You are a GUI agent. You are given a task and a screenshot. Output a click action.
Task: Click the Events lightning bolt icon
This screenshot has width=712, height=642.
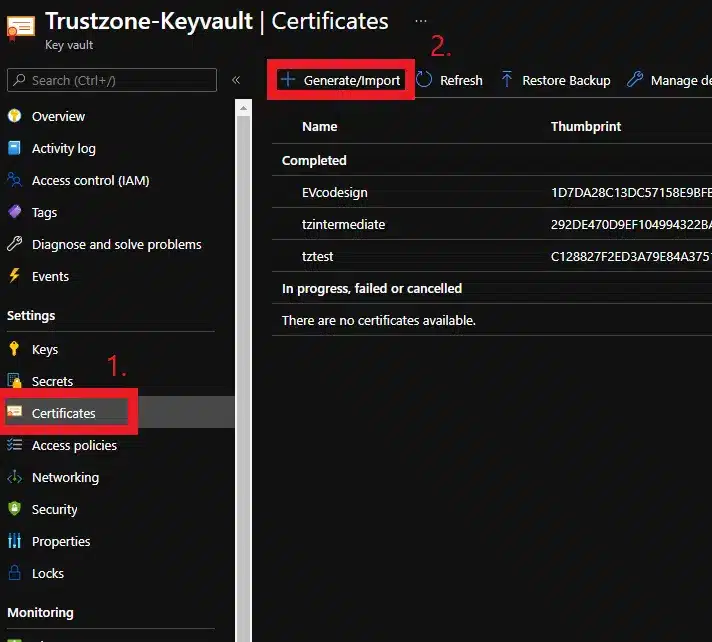tap(14, 277)
